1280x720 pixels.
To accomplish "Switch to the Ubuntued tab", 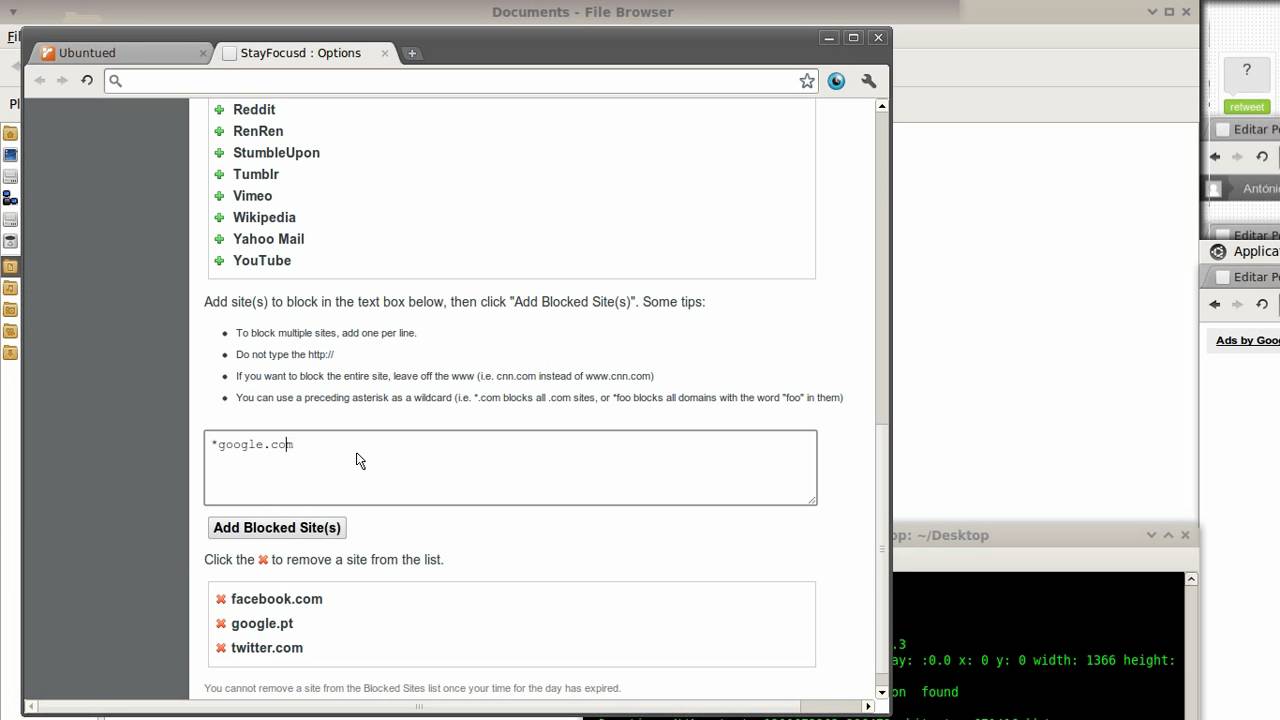I will click(x=120, y=53).
